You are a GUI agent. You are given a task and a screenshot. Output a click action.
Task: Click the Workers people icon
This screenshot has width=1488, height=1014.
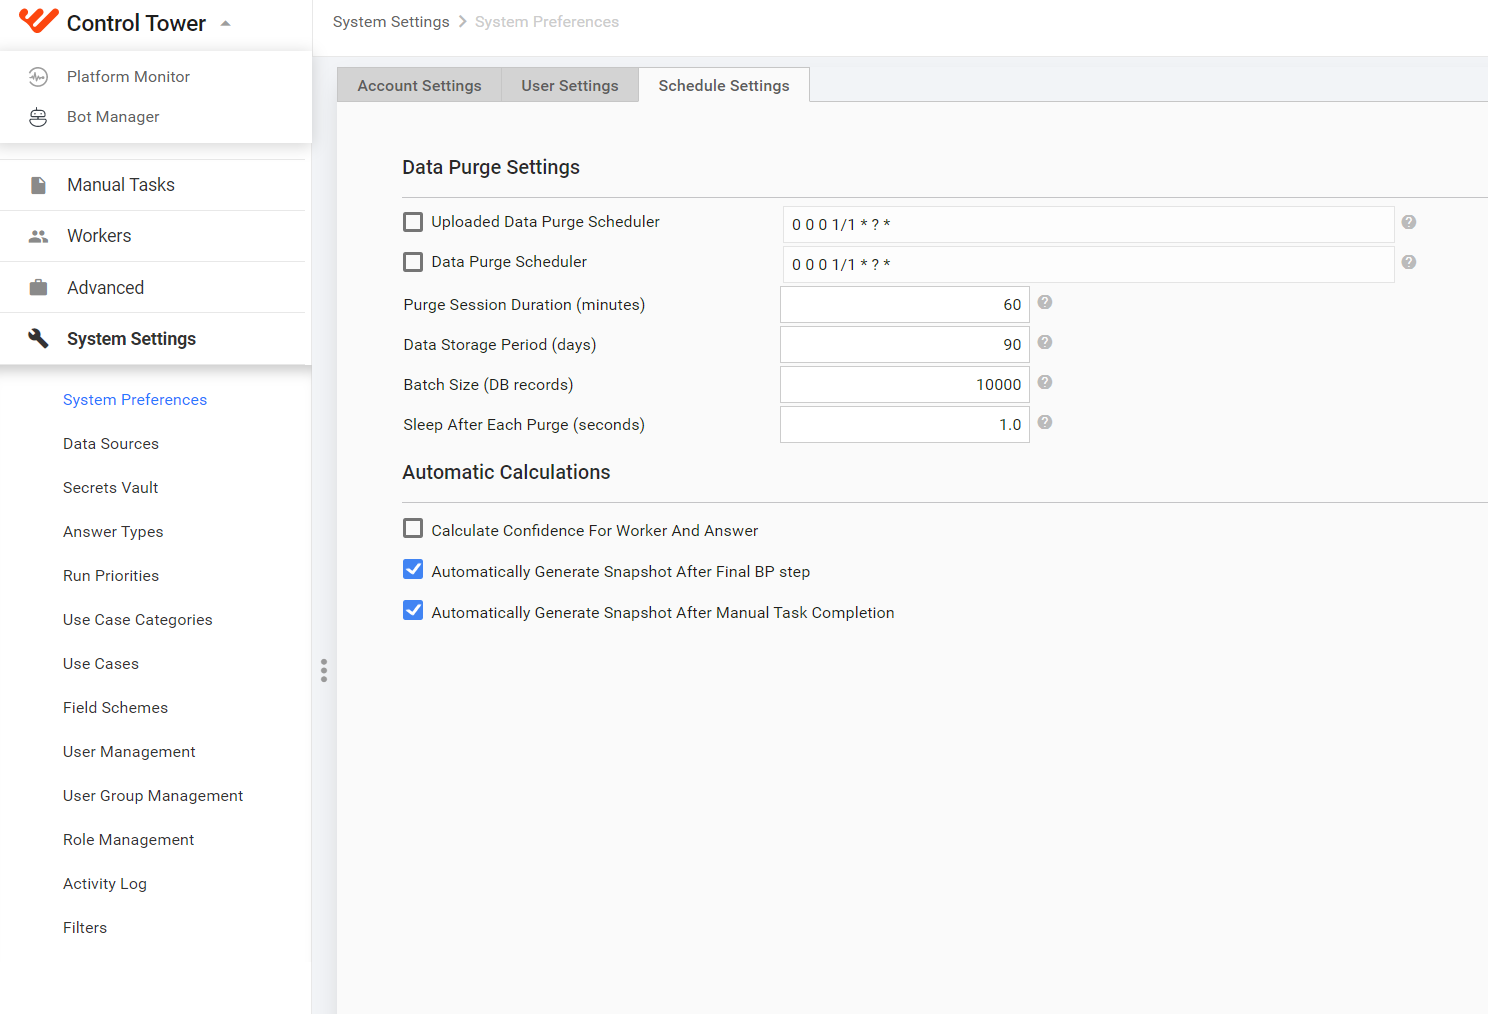click(x=38, y=236)
